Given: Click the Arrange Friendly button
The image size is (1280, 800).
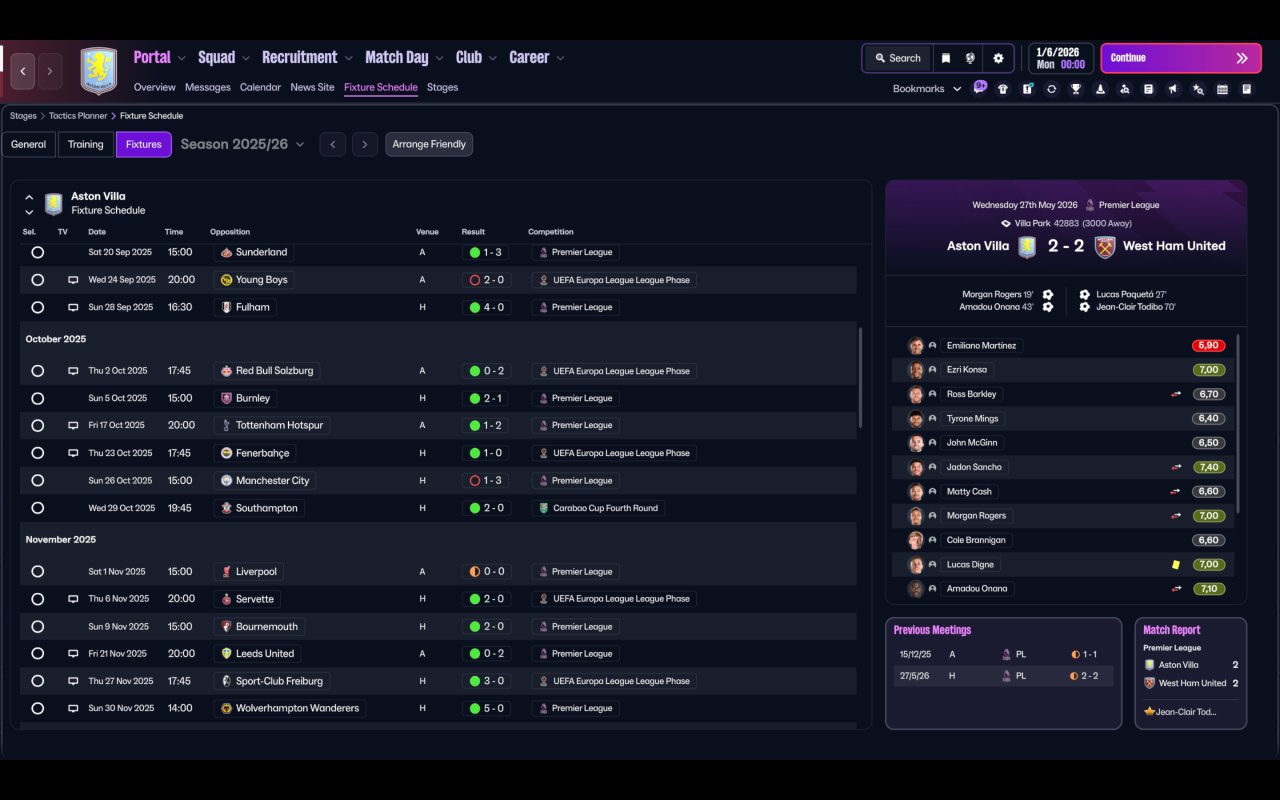Looking at the screenshot, I should pyautogui.click(x=429, y=145).
